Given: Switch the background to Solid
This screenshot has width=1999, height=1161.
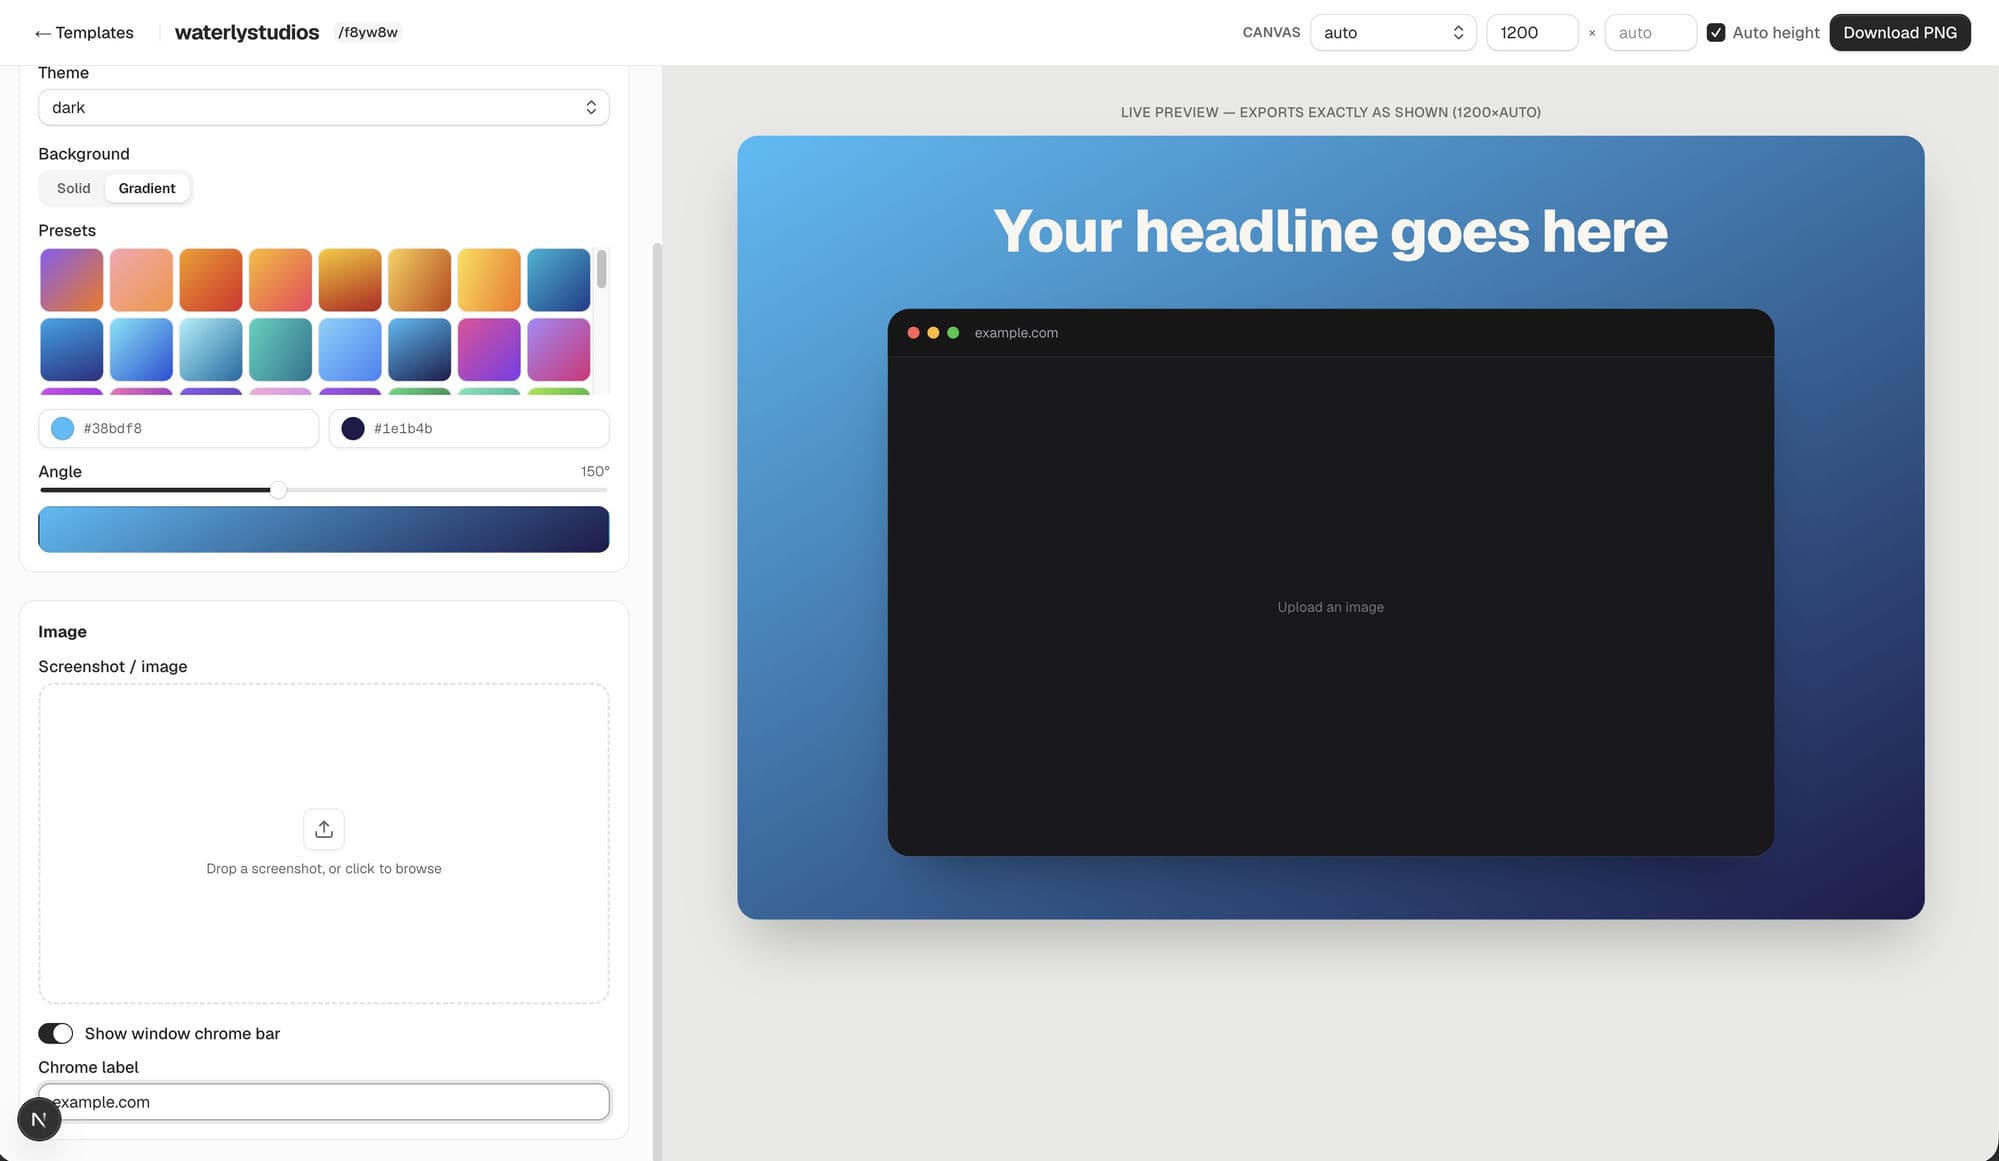Looking at the screenshot, I should [73, 188].
